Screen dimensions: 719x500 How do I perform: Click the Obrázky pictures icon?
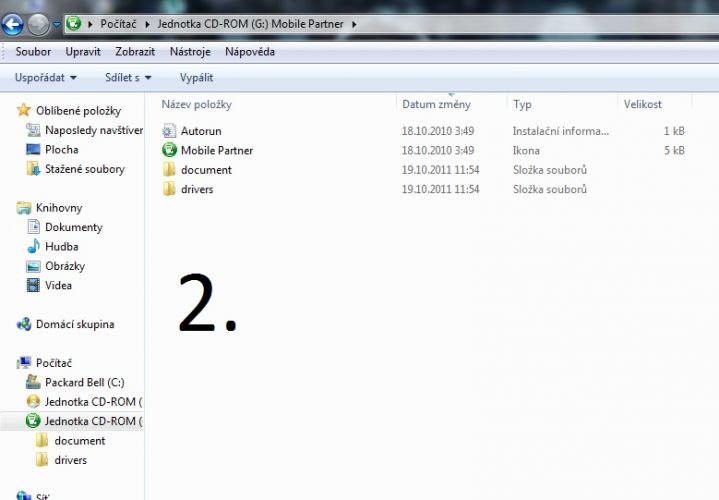click(x=33, y=266)
